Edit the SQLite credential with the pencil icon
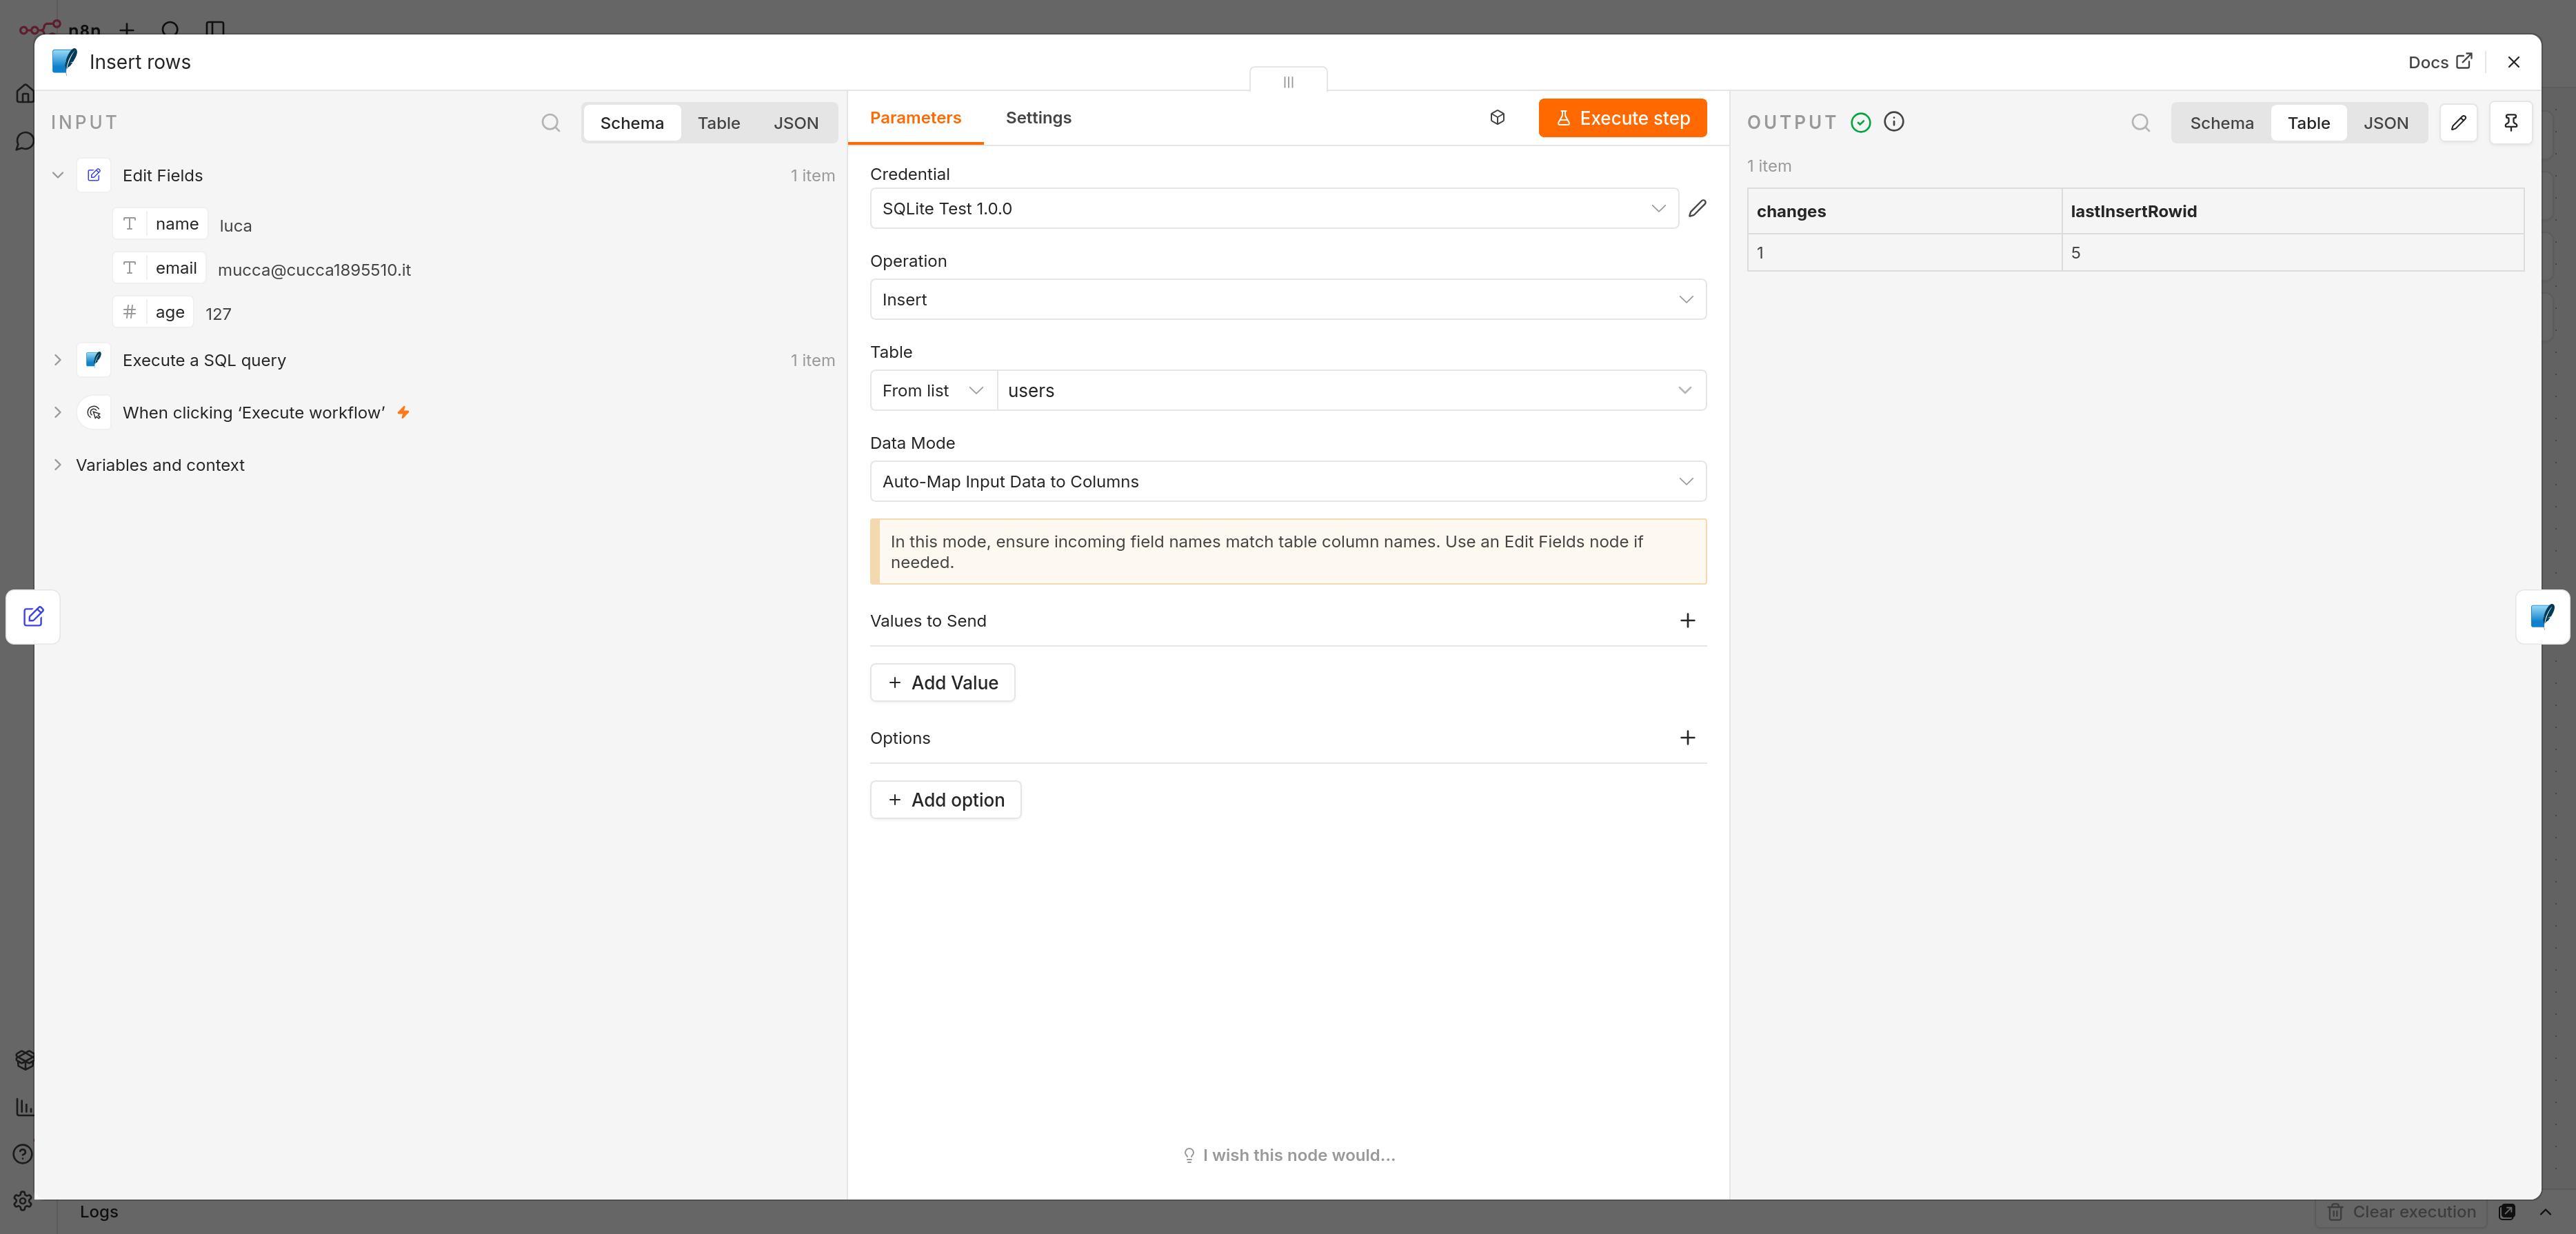 1697,208
